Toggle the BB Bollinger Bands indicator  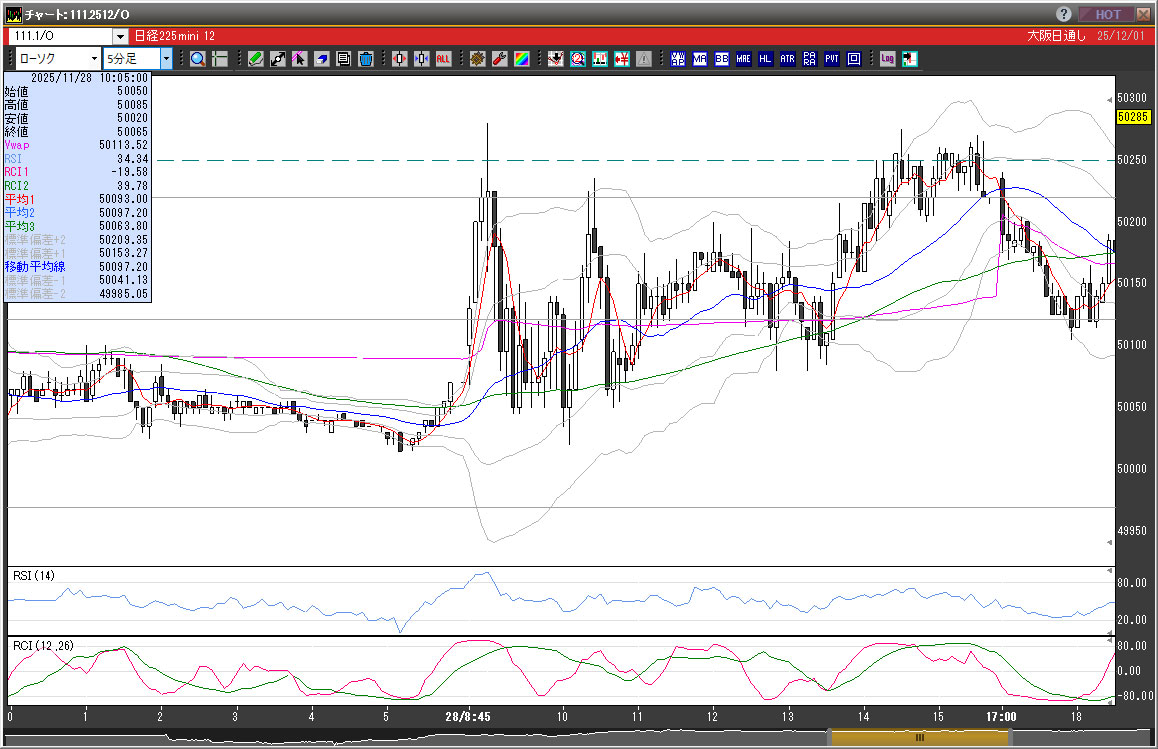[722, 59]
